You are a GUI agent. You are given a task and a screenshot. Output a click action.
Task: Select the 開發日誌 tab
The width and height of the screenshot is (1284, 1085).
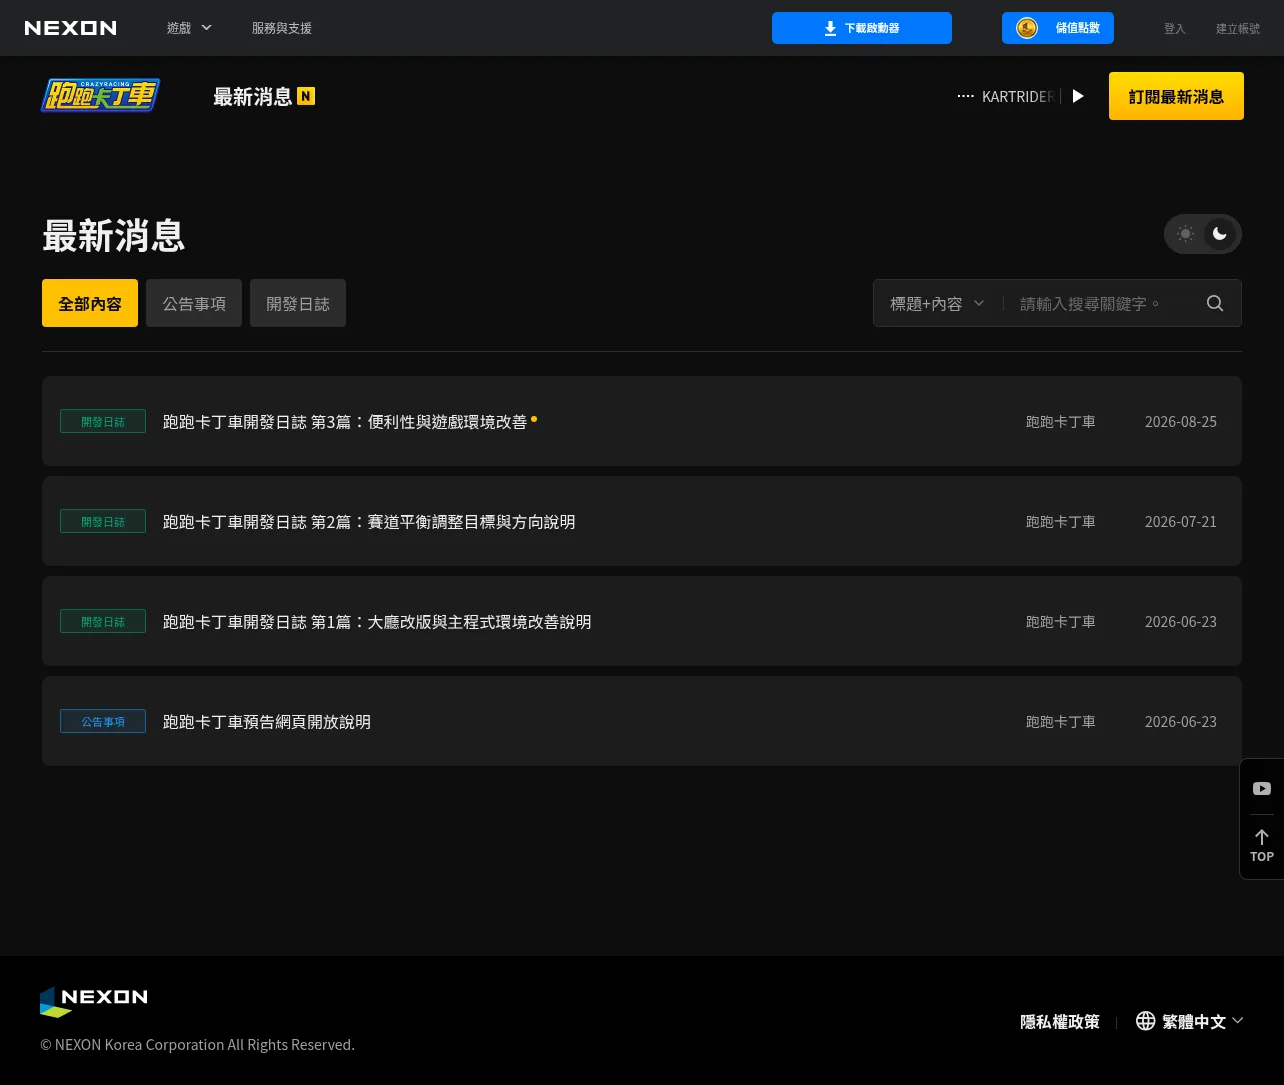click(x=298, y=303)
